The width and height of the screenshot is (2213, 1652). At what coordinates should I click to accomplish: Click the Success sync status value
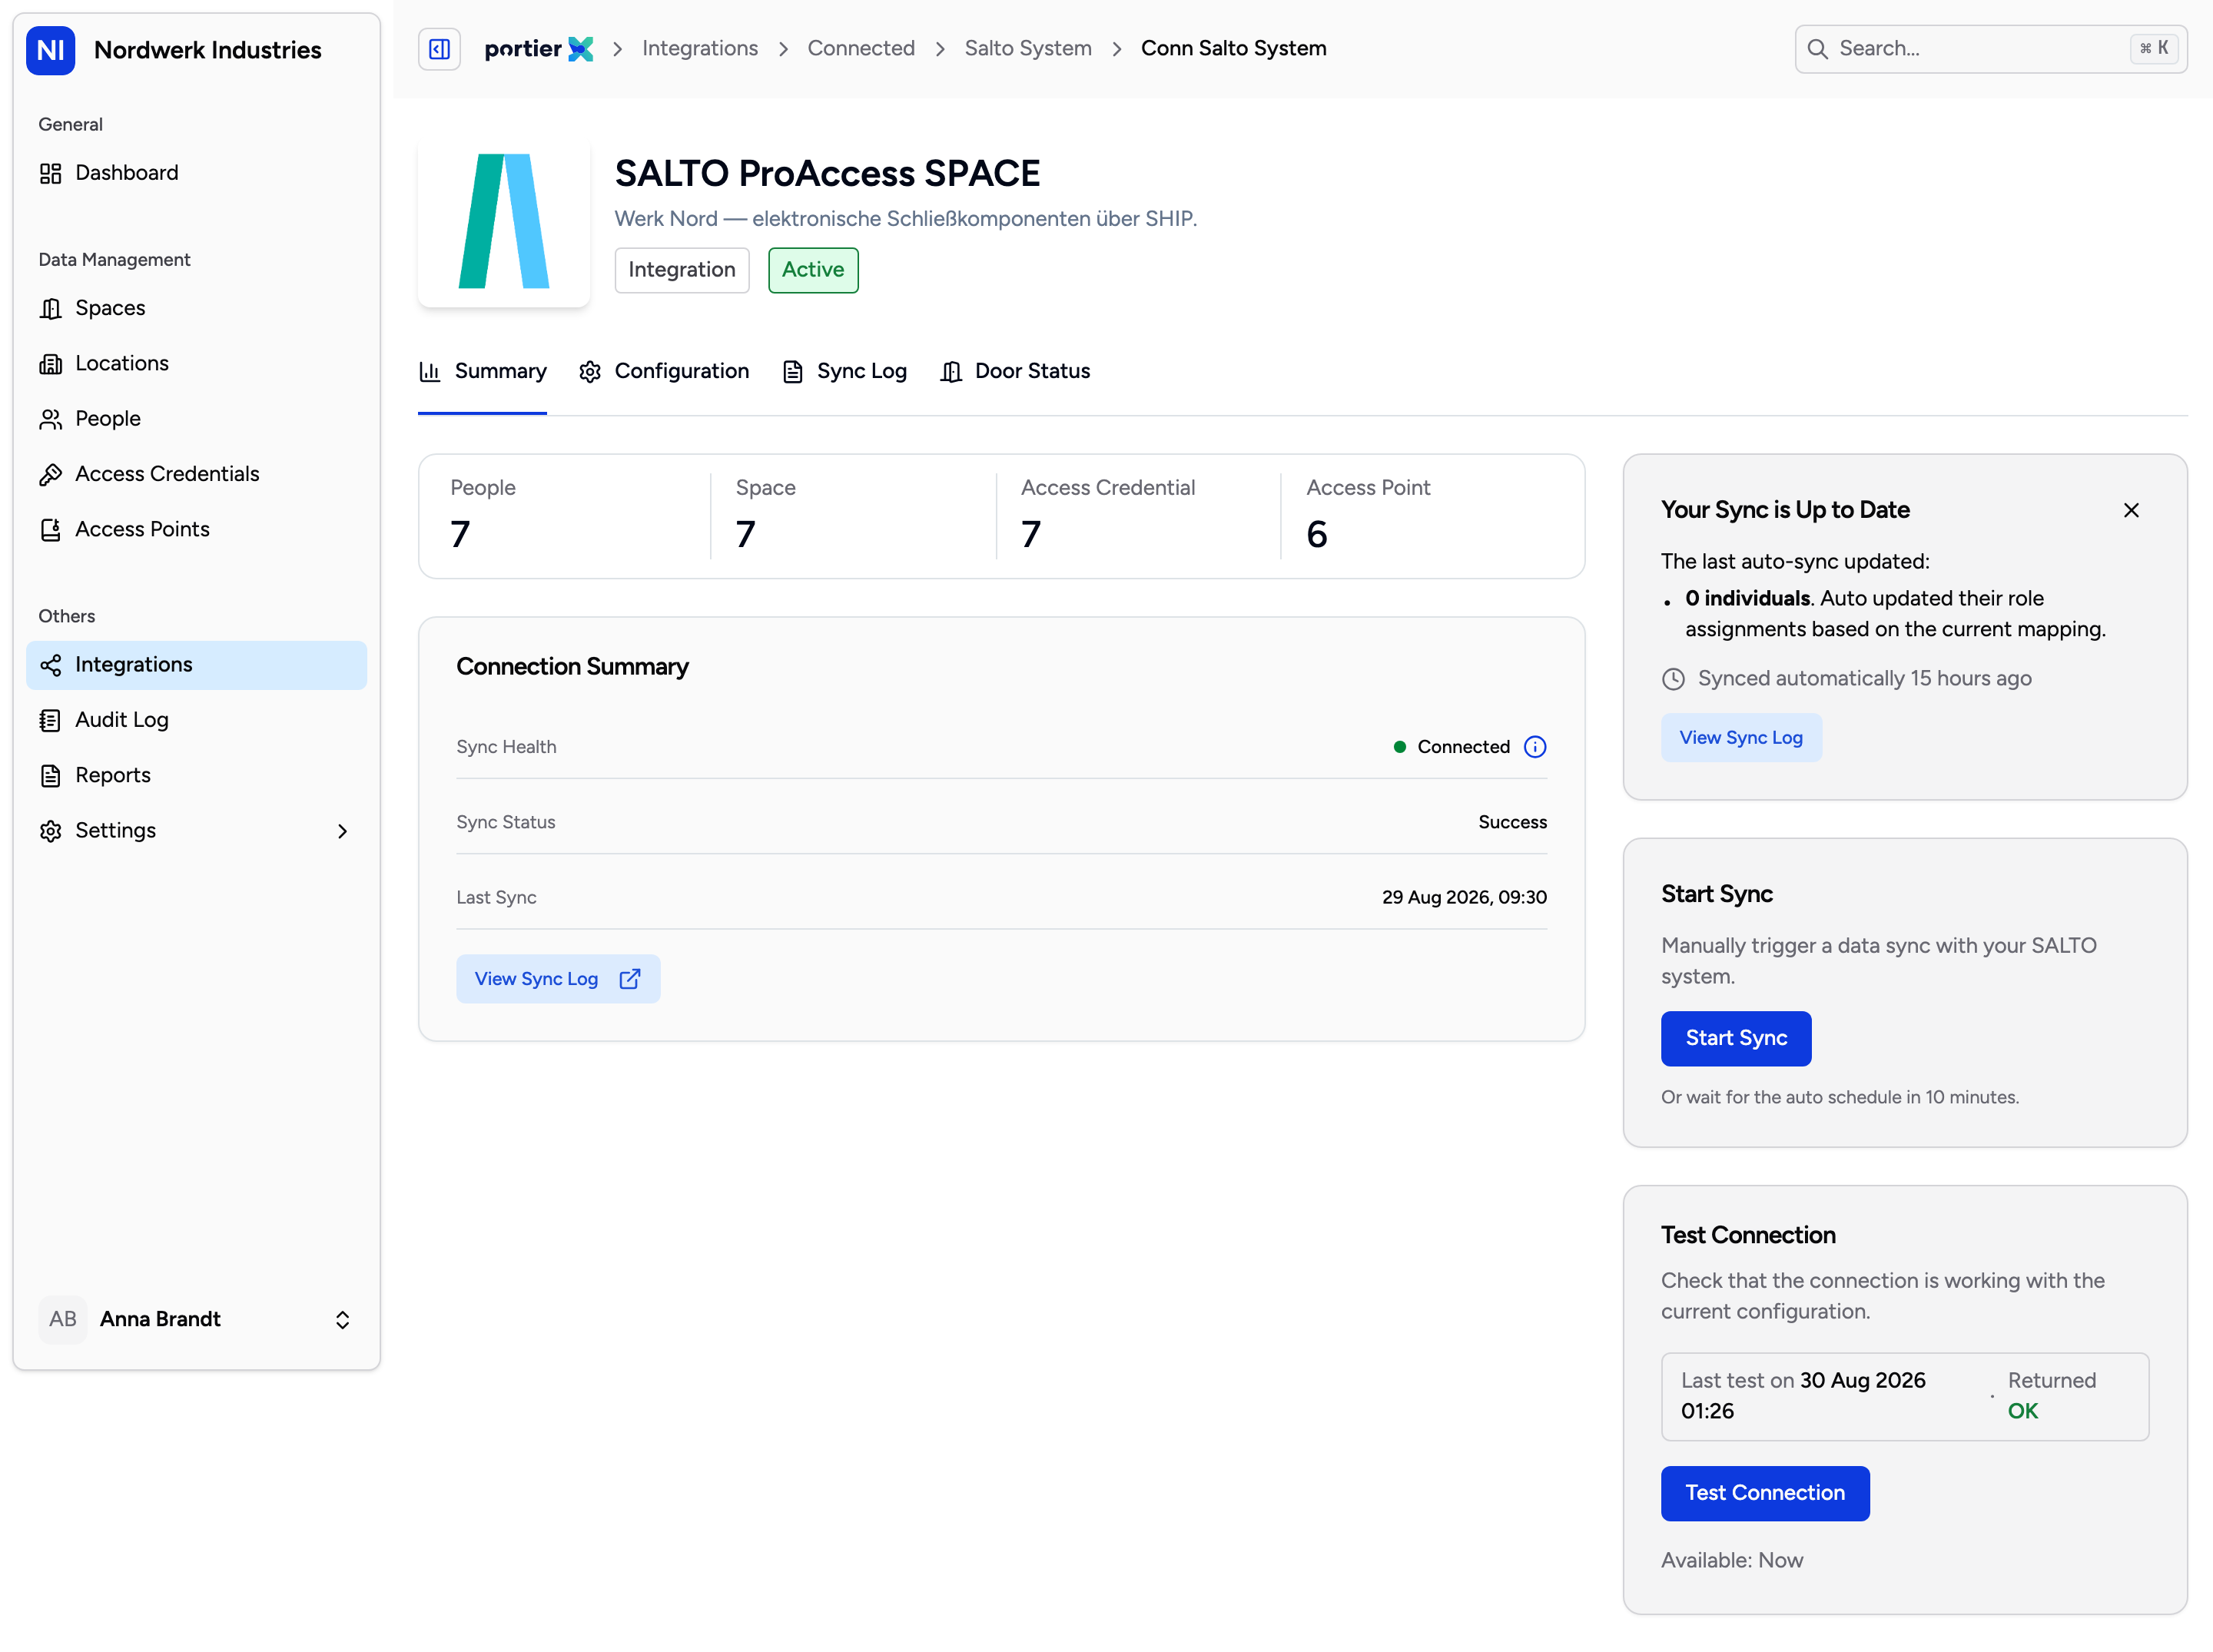1512,823
